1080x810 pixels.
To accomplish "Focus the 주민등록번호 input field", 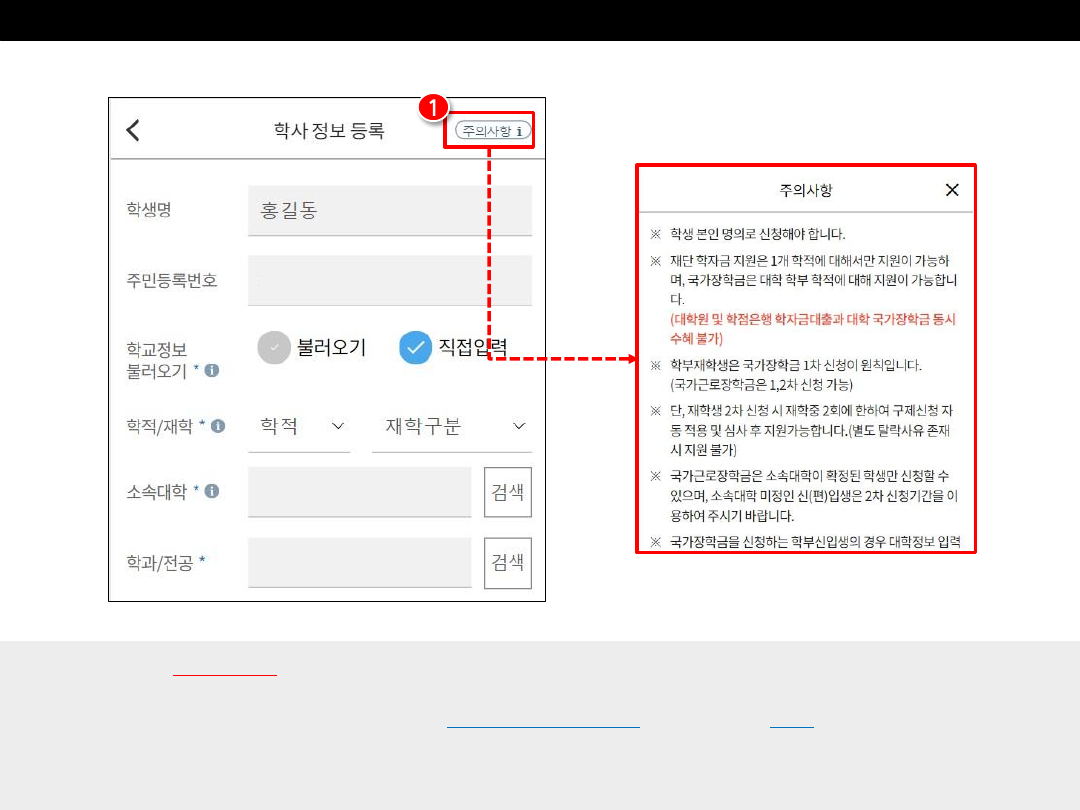I will pos(389,280).
